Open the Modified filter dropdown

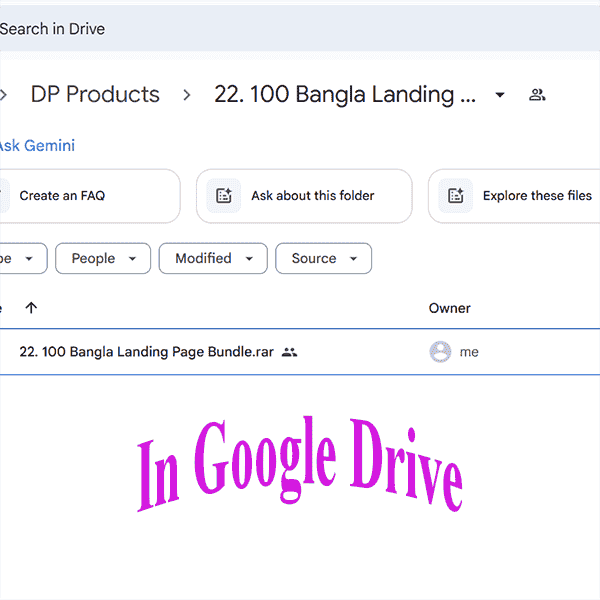[x=213, y=258]
